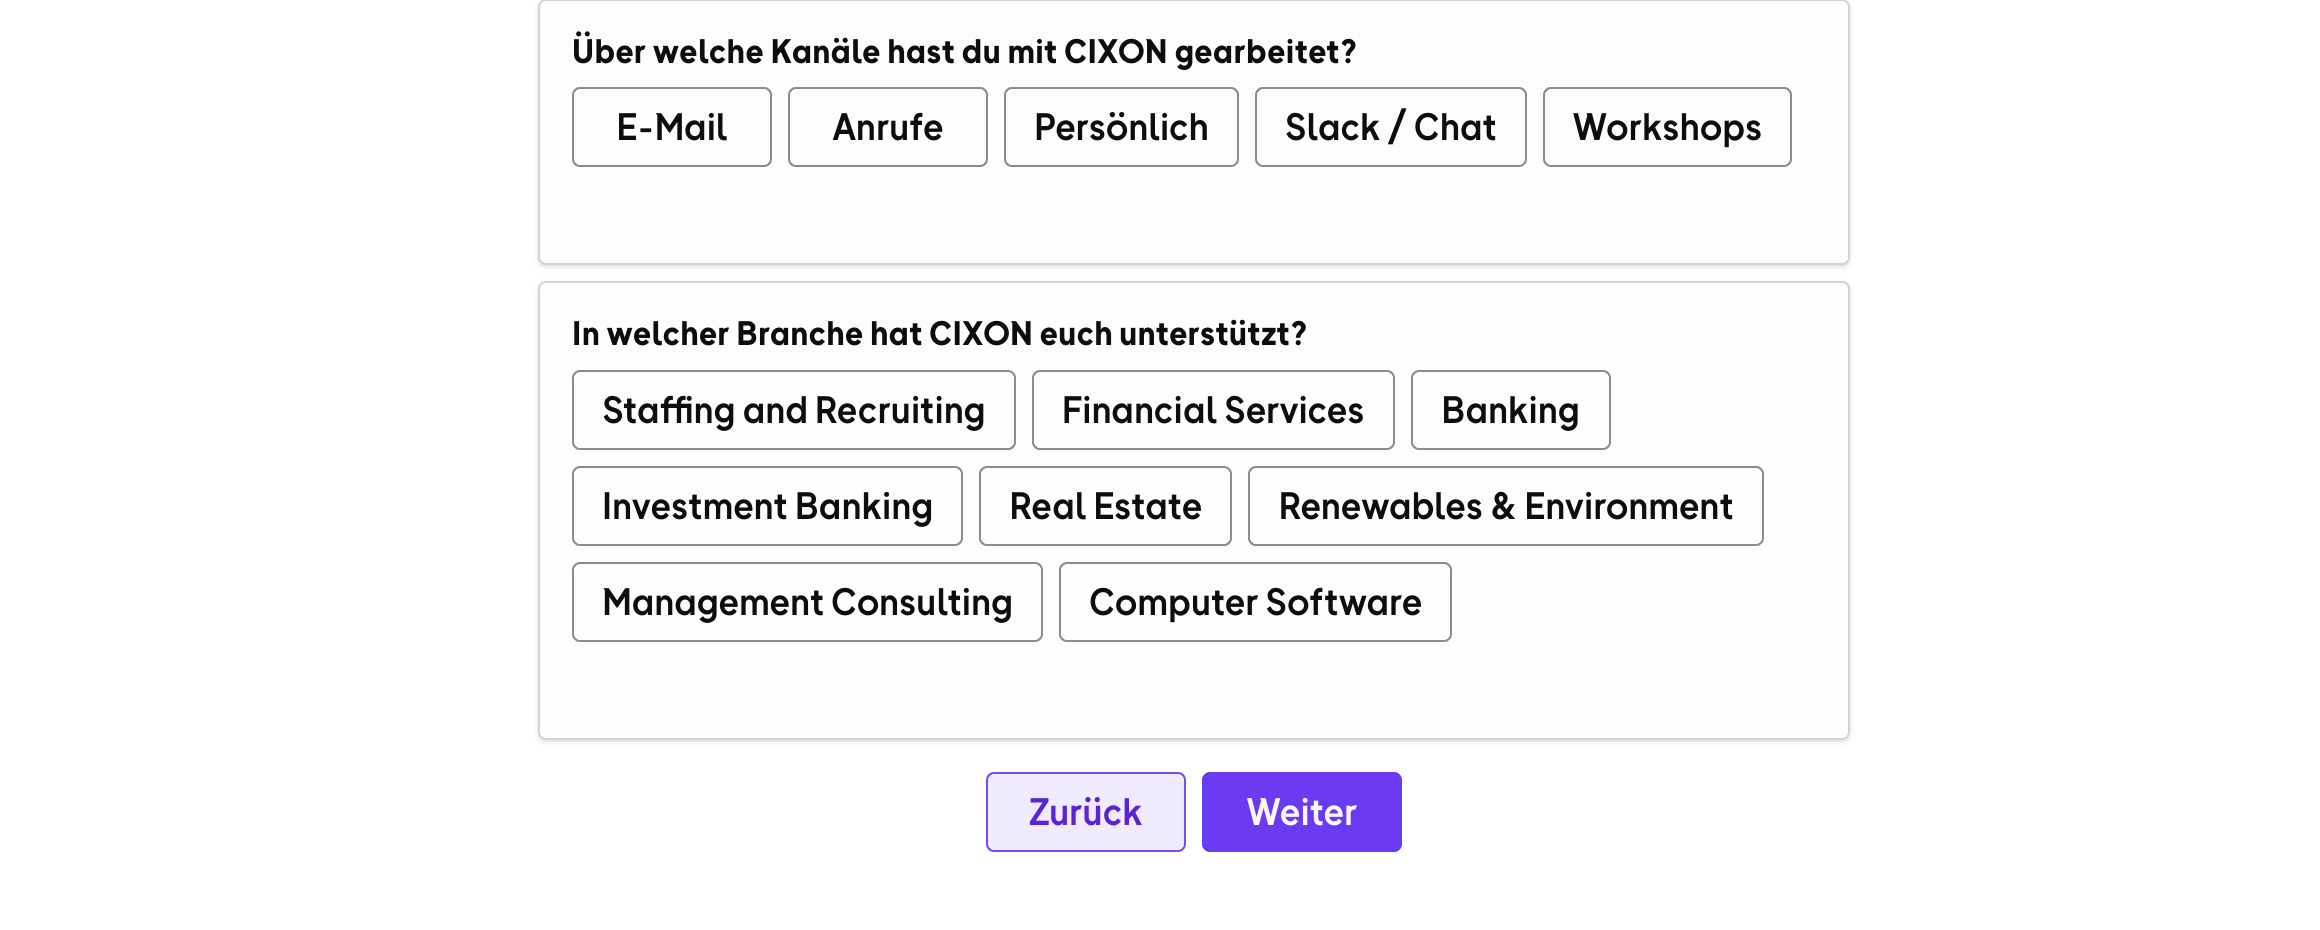2320x930 pixels.
Task: Choose Persönlich as a channel
Action: [1121, 127]
